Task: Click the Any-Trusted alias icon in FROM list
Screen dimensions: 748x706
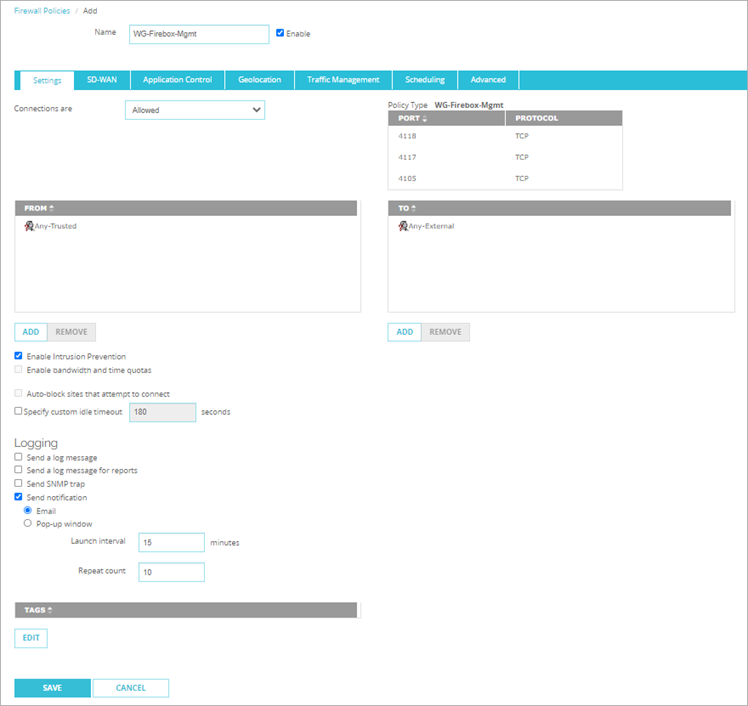Action: [27, 227]
